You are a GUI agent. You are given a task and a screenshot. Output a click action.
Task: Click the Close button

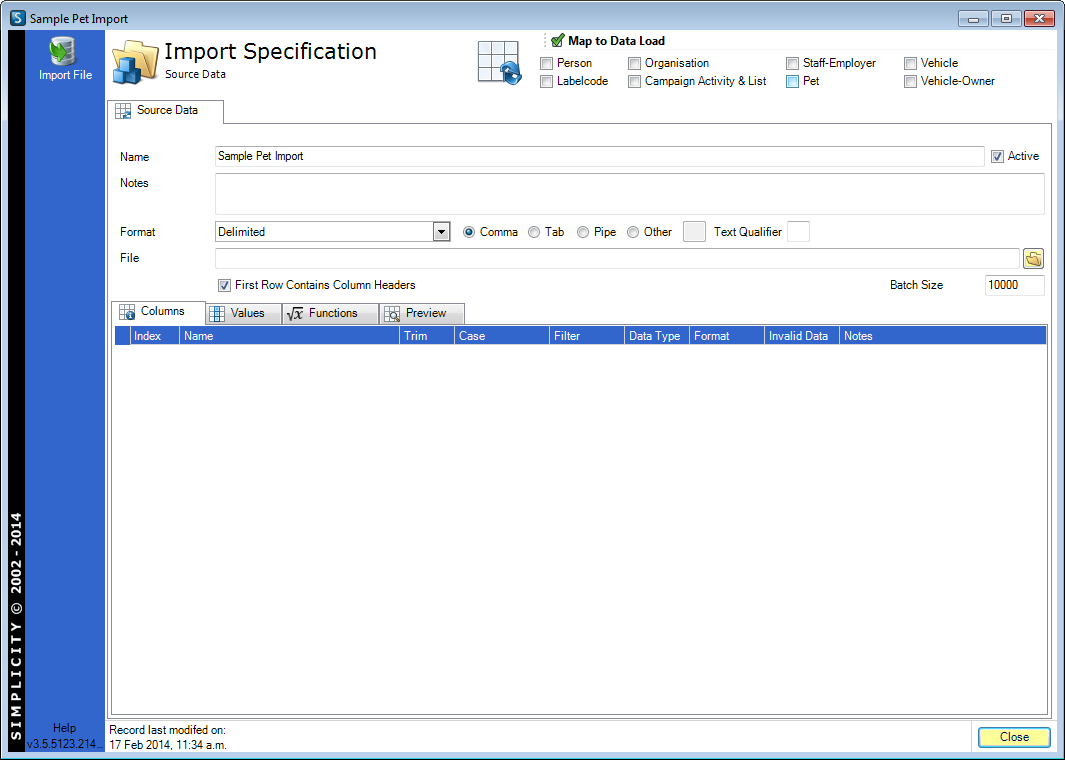pyautogui.click(x=1014, y=737)
